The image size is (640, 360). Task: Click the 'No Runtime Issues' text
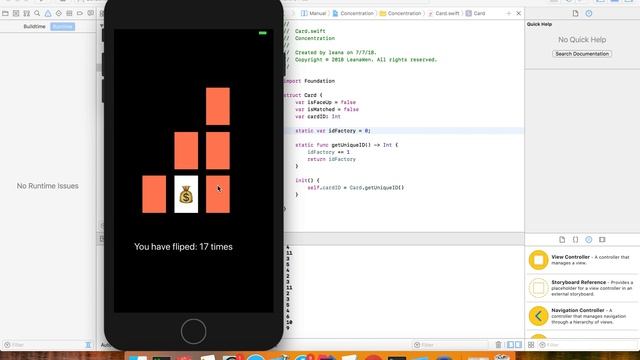(48, 186)
